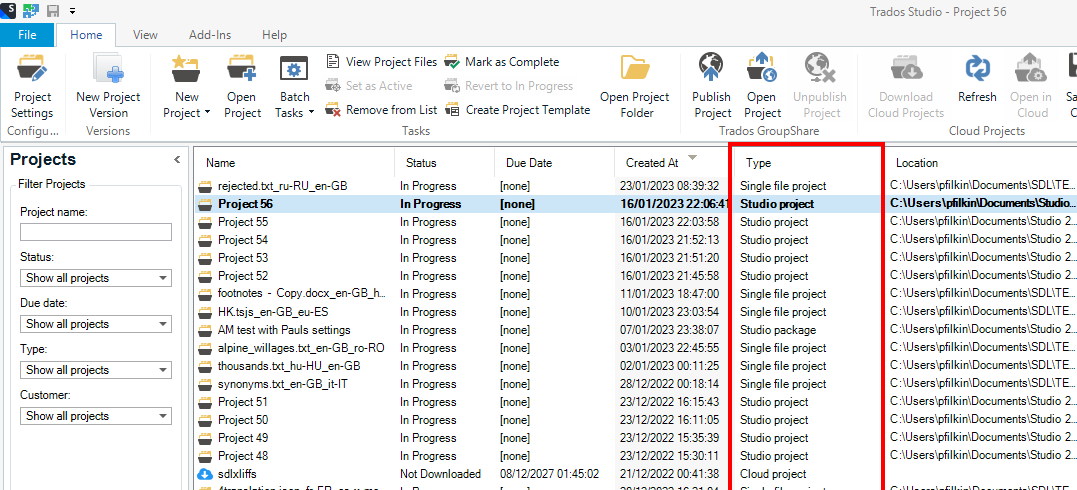Image resolution: width=1077 pixels, height=490 pixels.
Task: Open the File tab
Action: pyautogui.click(x=27, y=35)
